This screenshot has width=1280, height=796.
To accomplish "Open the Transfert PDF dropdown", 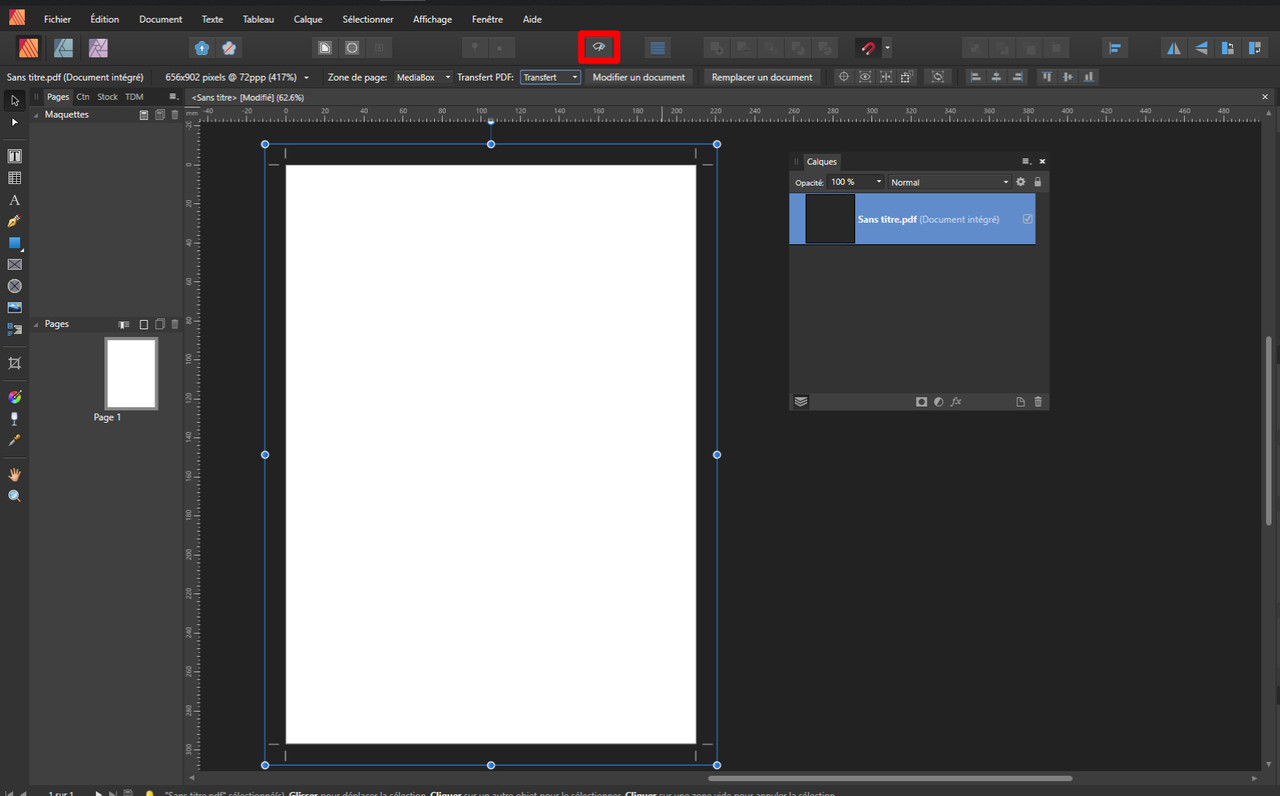I will click(x=550, y=77).
